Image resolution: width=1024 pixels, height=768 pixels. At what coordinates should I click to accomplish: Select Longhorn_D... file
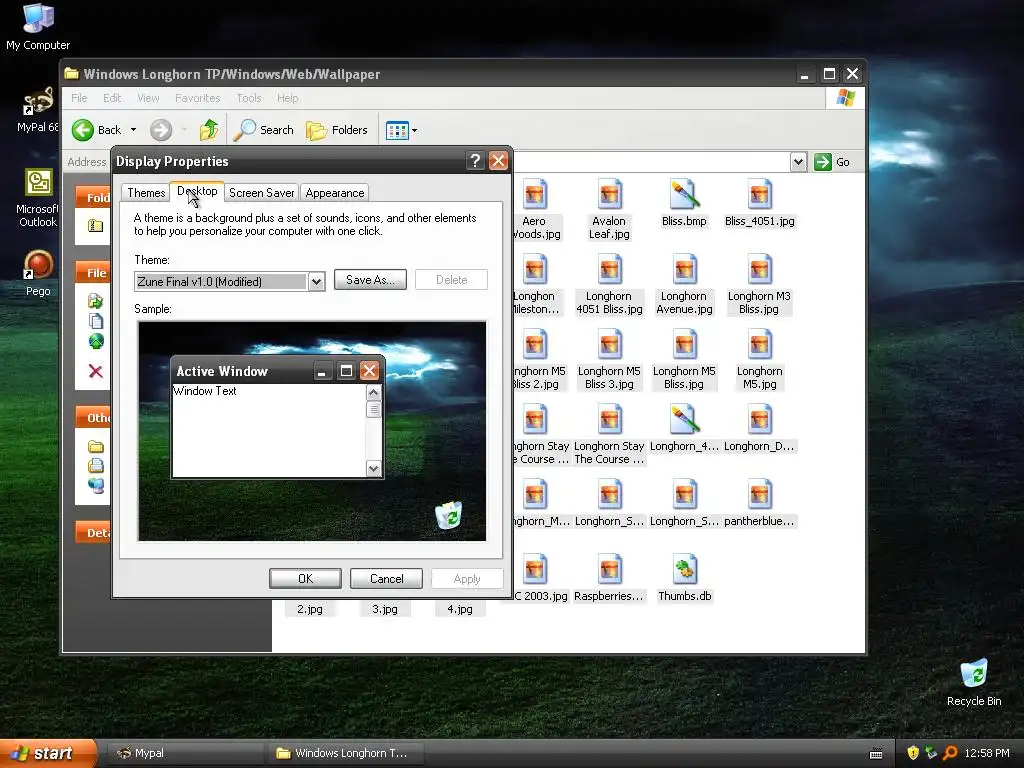(760, 429)
